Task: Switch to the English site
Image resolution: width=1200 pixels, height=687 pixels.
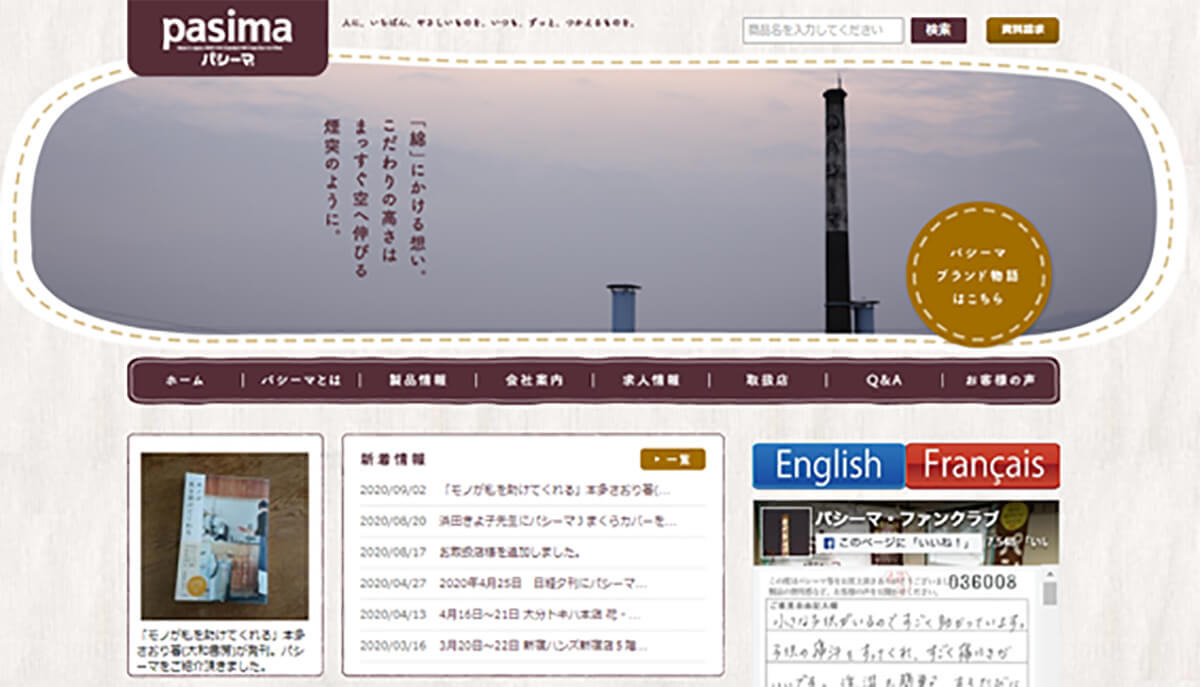Action: [x=828, y=466]
